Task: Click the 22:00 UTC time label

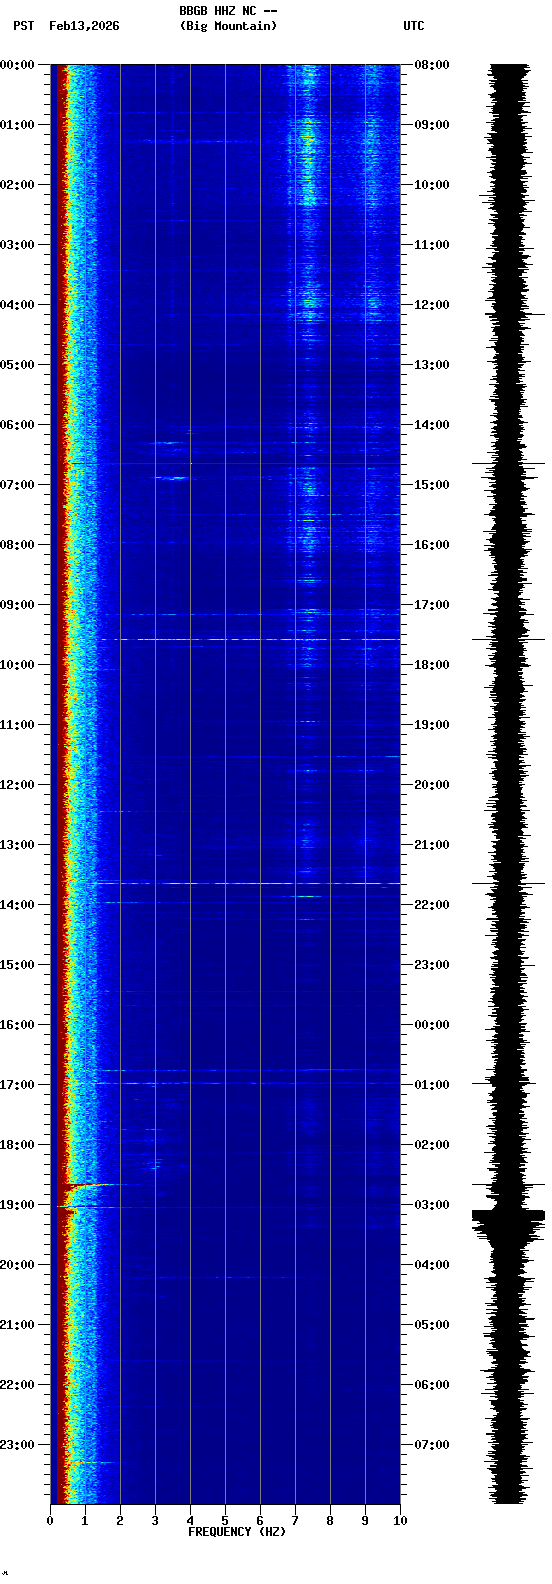Action: [432, 905]
